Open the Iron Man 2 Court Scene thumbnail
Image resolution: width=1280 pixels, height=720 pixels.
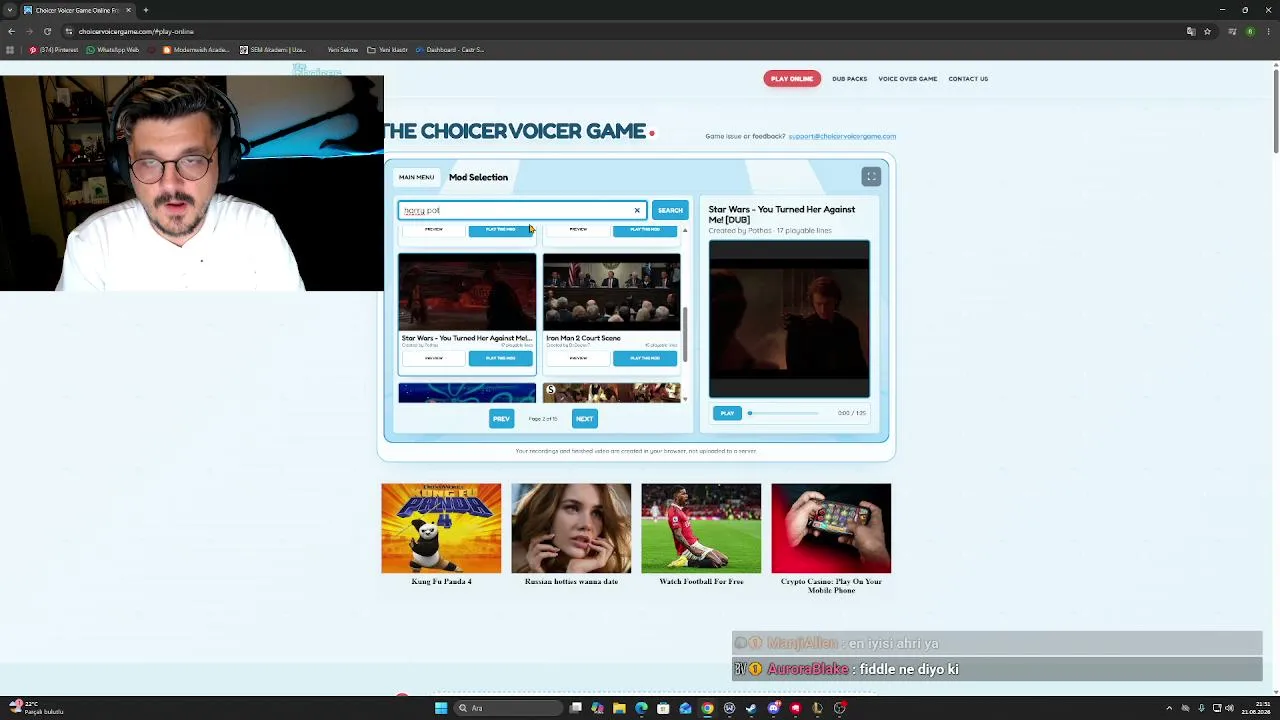point(611,292)
